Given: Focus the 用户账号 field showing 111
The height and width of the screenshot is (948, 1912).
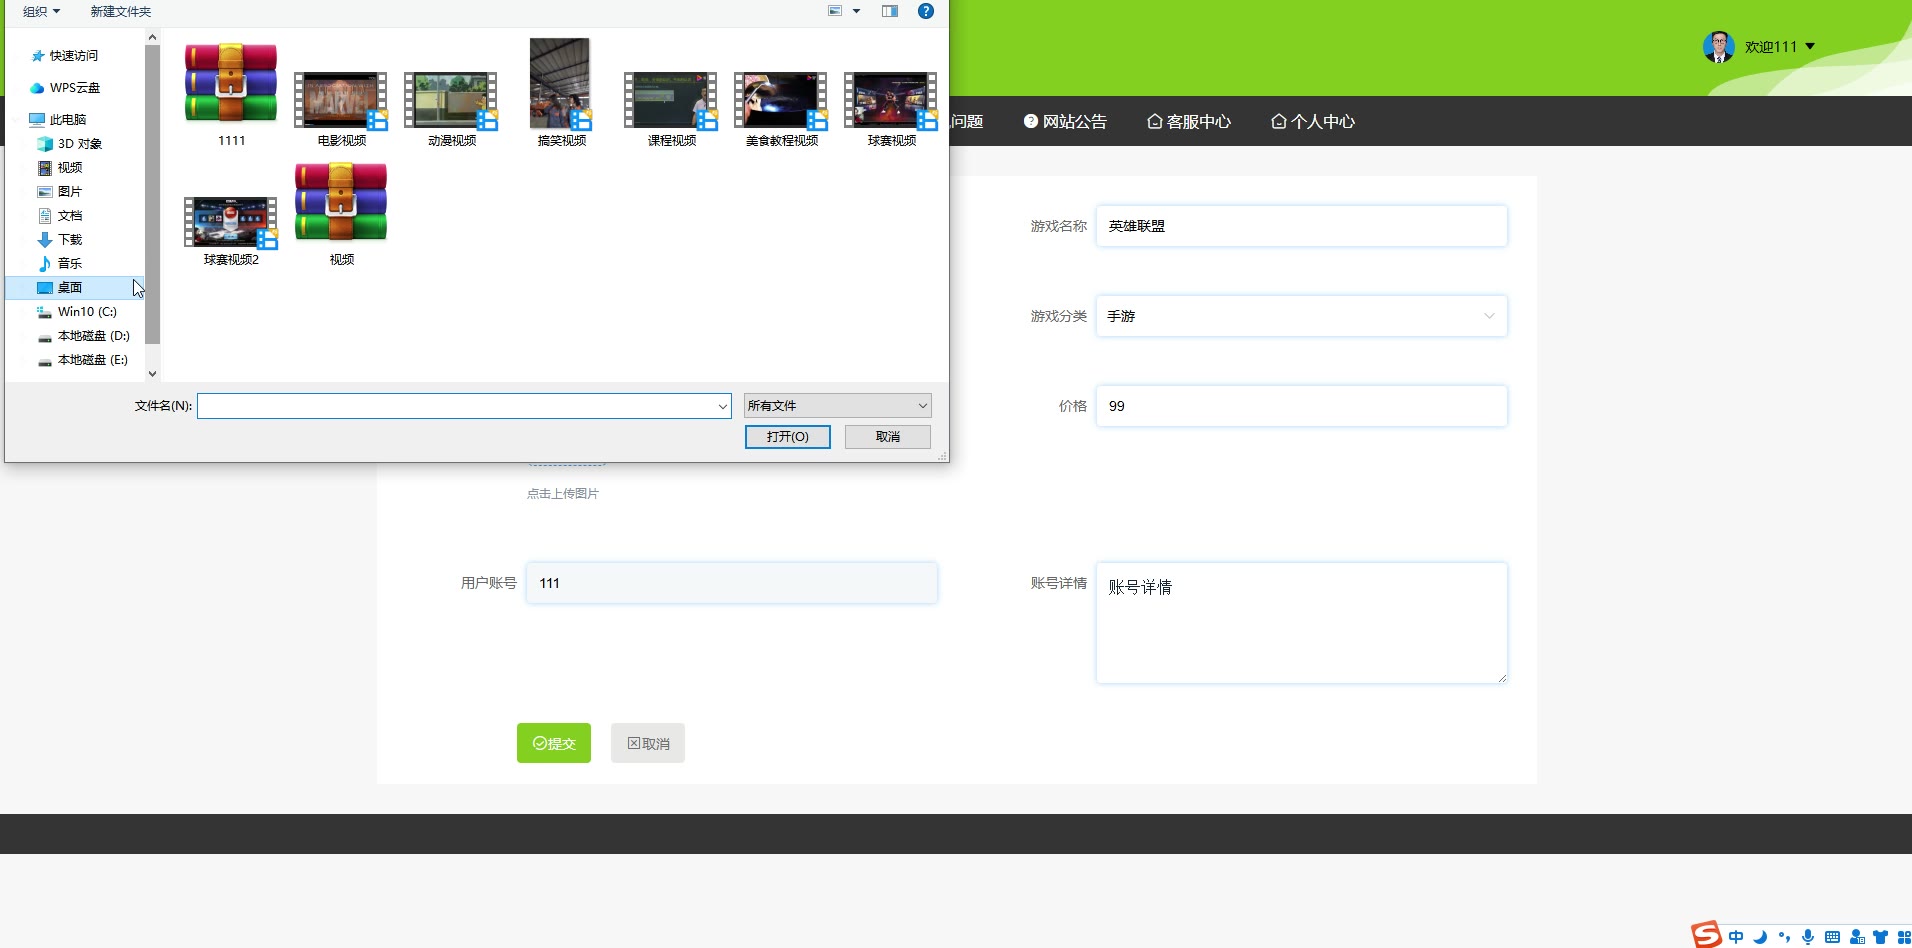Looking at the screenshot, I should 731,583.
